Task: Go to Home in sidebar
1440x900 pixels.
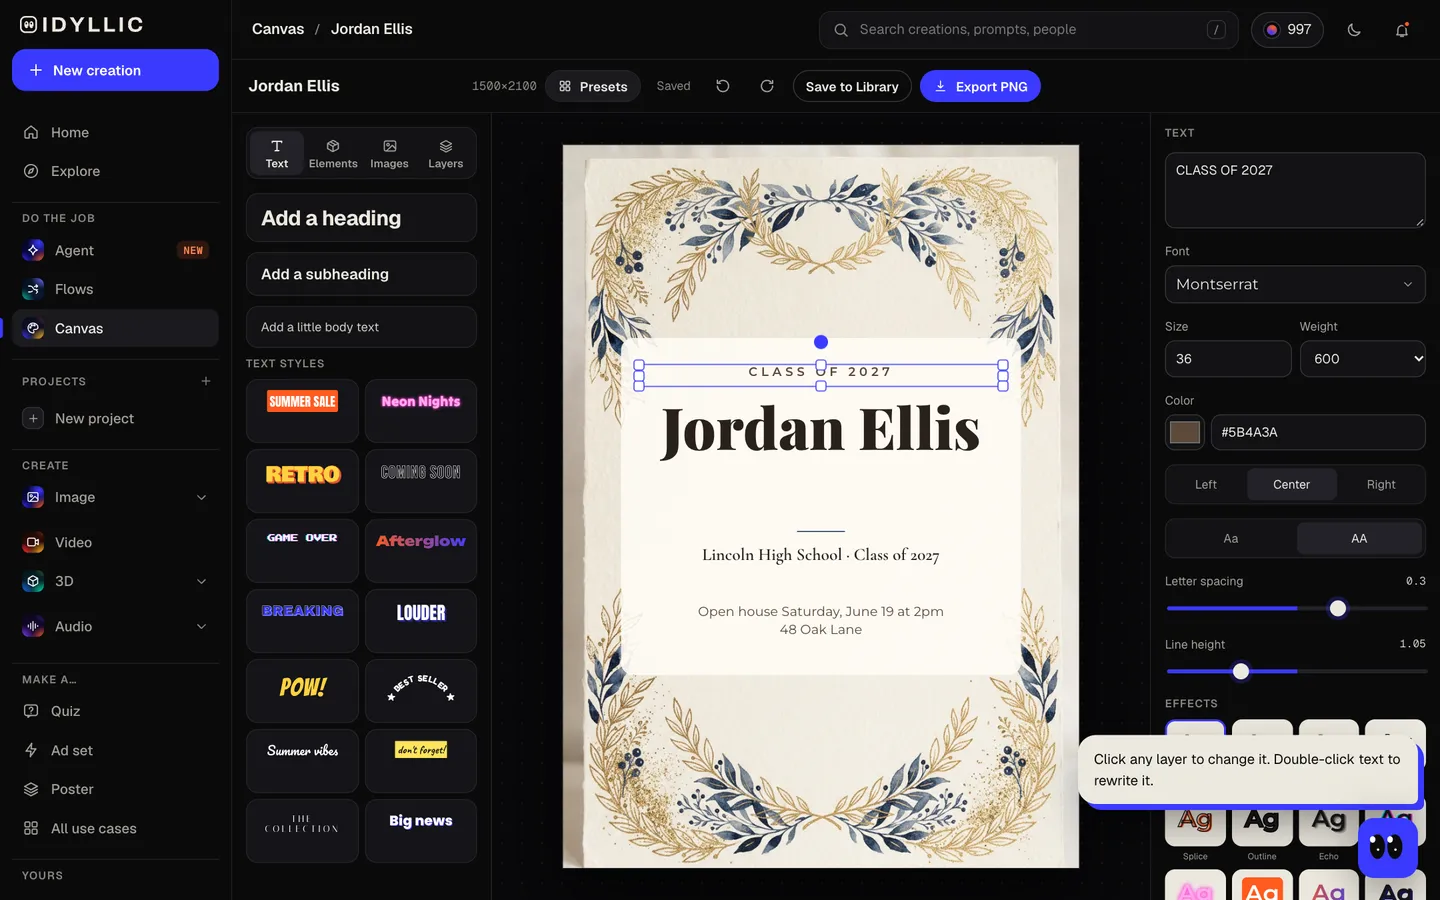Action: [115, 132]
